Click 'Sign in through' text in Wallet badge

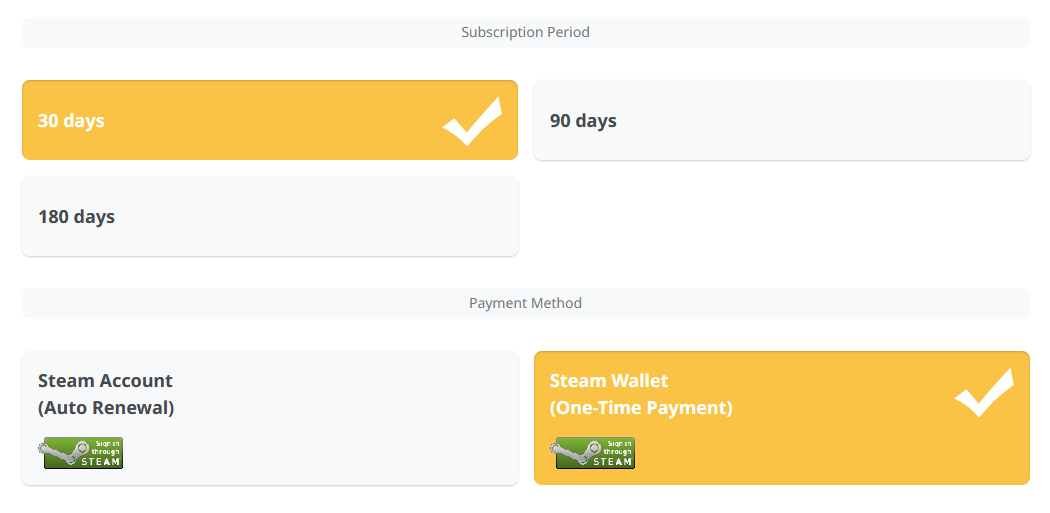tap(617, 447)
